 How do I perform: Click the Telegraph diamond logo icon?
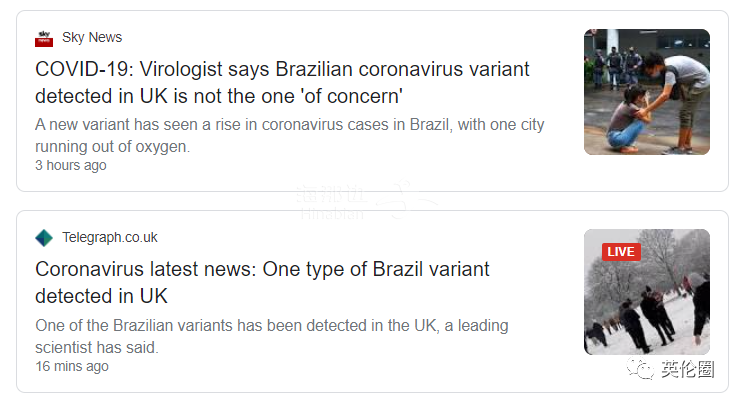click(x=44, y=238)
